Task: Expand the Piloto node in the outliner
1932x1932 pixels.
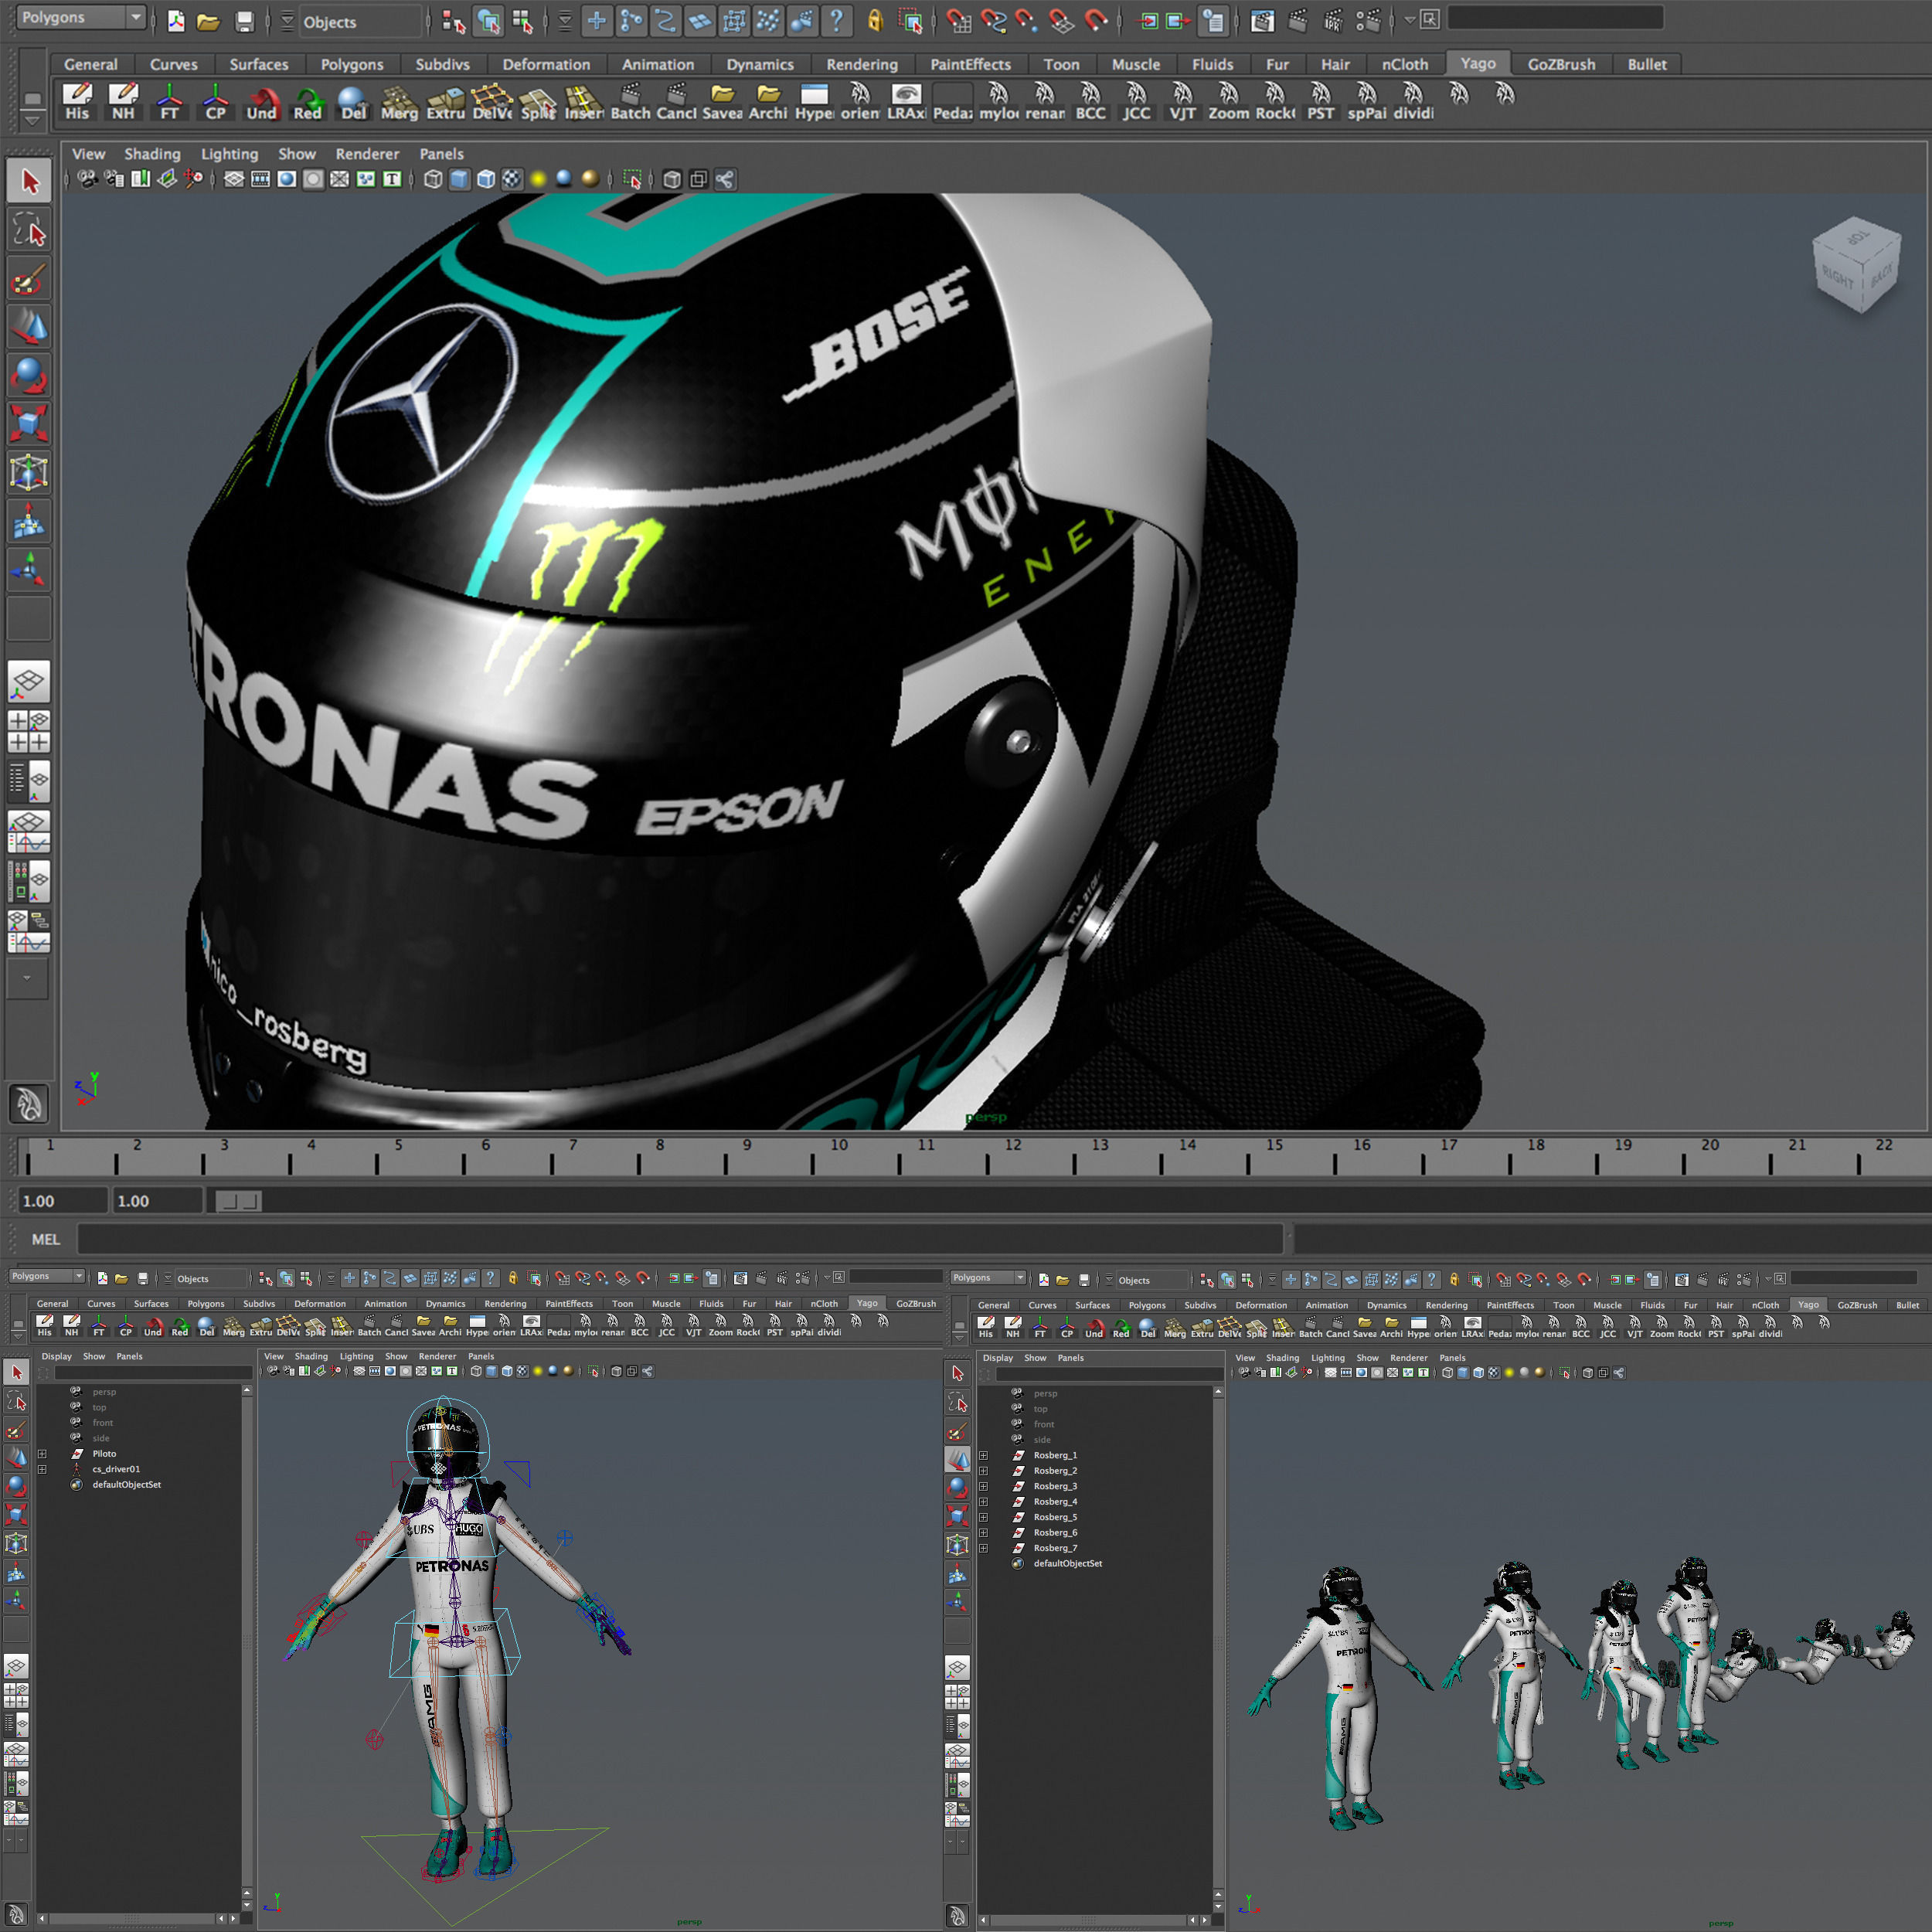Action: coord(42,1453)
